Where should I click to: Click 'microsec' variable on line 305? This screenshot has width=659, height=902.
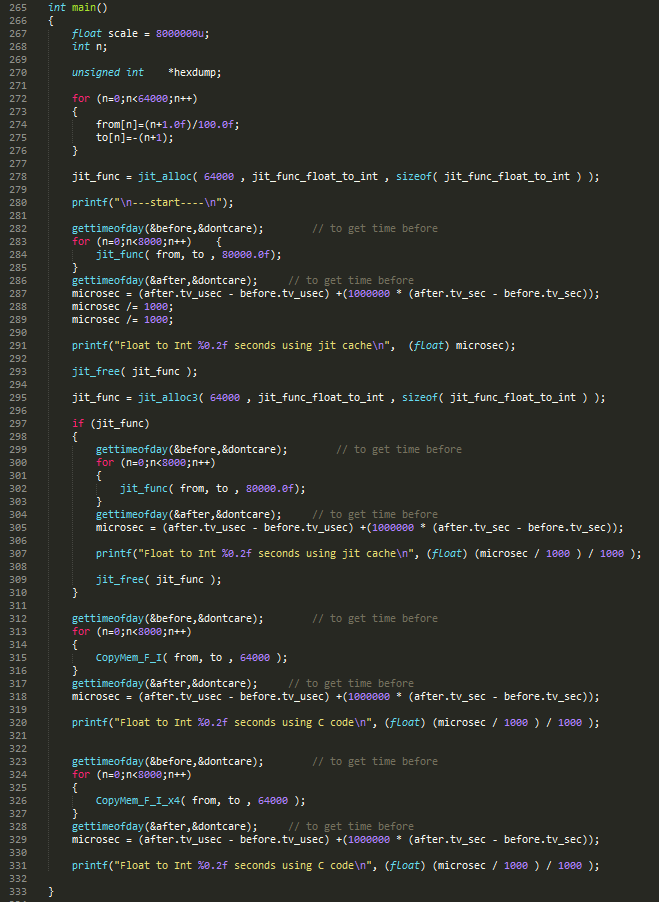tap(120, 528)
